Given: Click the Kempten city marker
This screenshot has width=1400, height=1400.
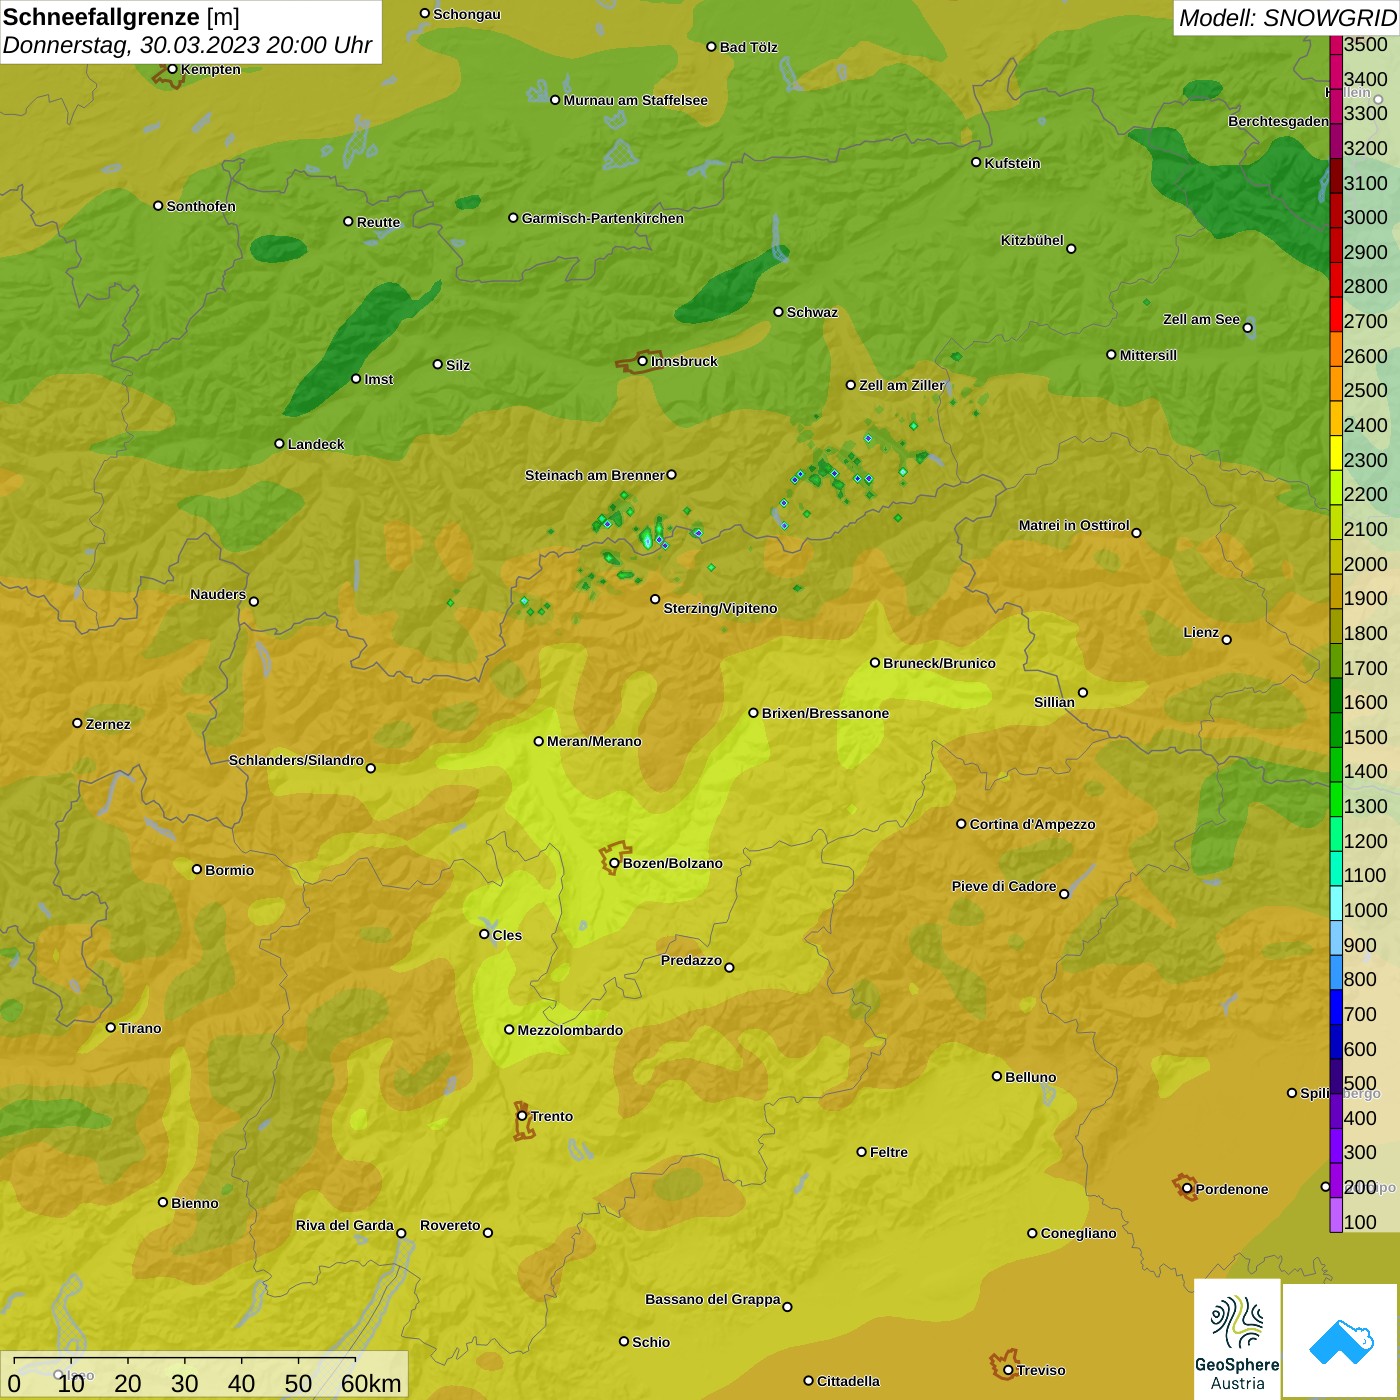Looking at the screenshot, I should pos(172,69).
